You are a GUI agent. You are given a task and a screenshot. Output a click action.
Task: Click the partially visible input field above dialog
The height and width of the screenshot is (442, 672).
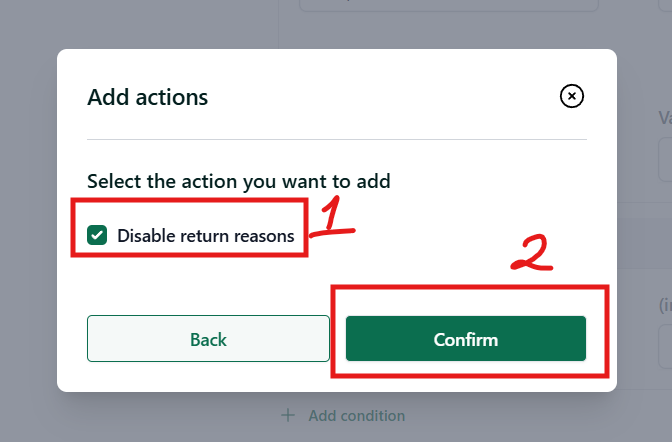click(448, 5)
